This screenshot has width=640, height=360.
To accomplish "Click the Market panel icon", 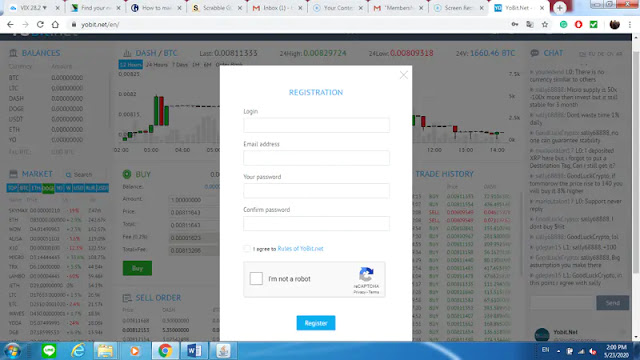I will (13, 174).
